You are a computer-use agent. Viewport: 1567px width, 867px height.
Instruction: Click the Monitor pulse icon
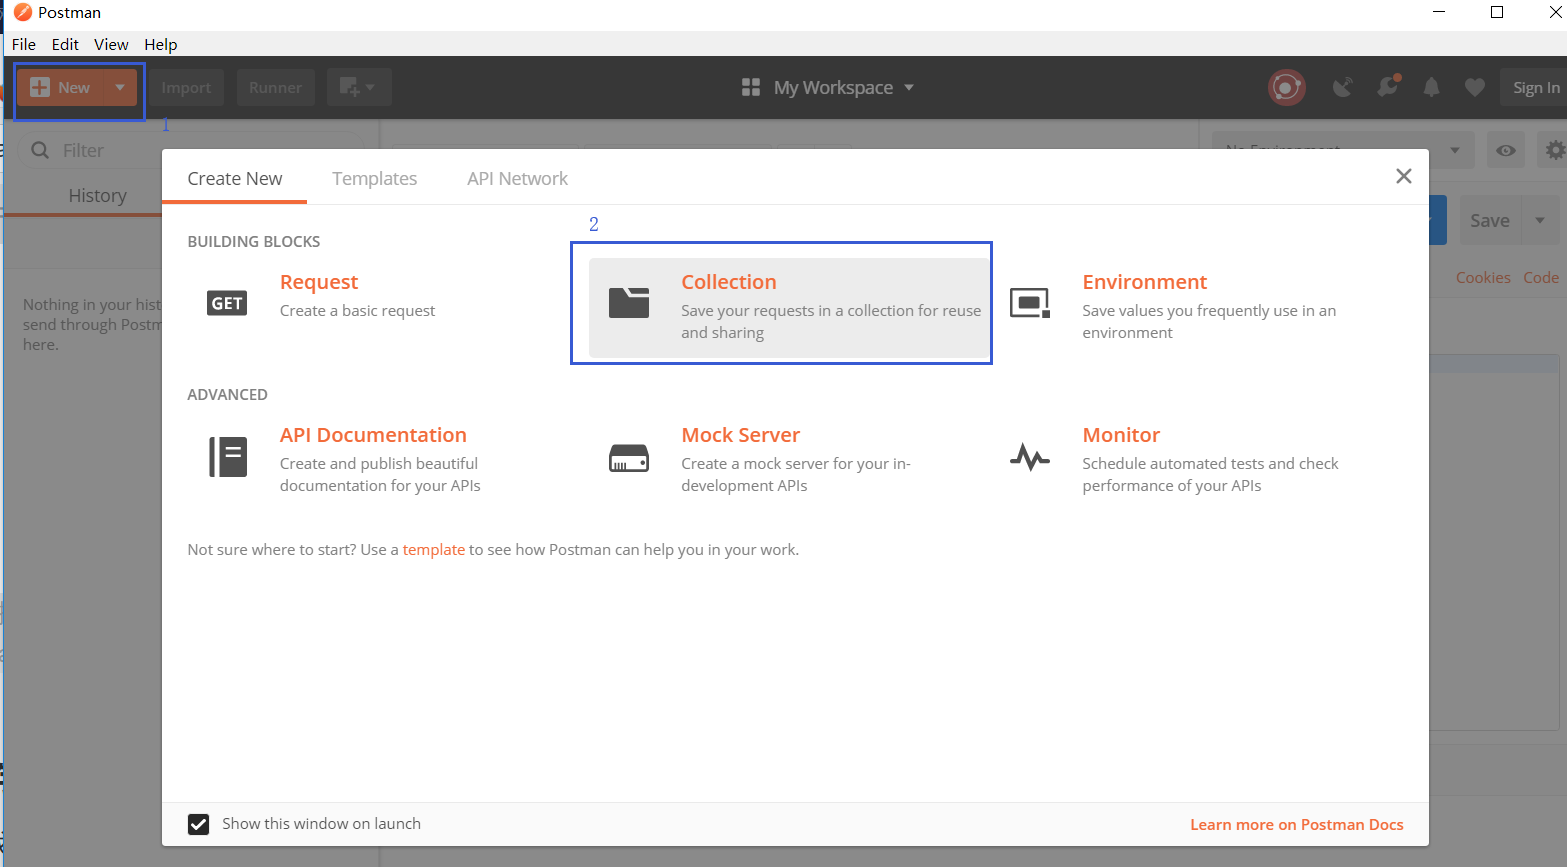click(x=1030, y=457)
